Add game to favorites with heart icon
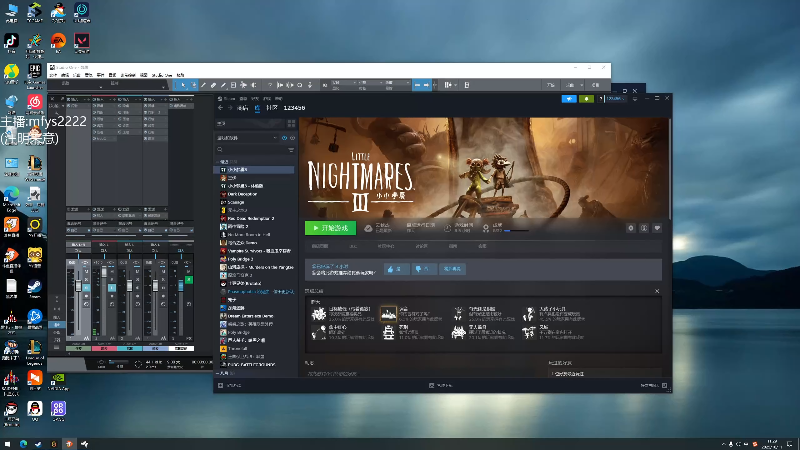 (657, 228)
